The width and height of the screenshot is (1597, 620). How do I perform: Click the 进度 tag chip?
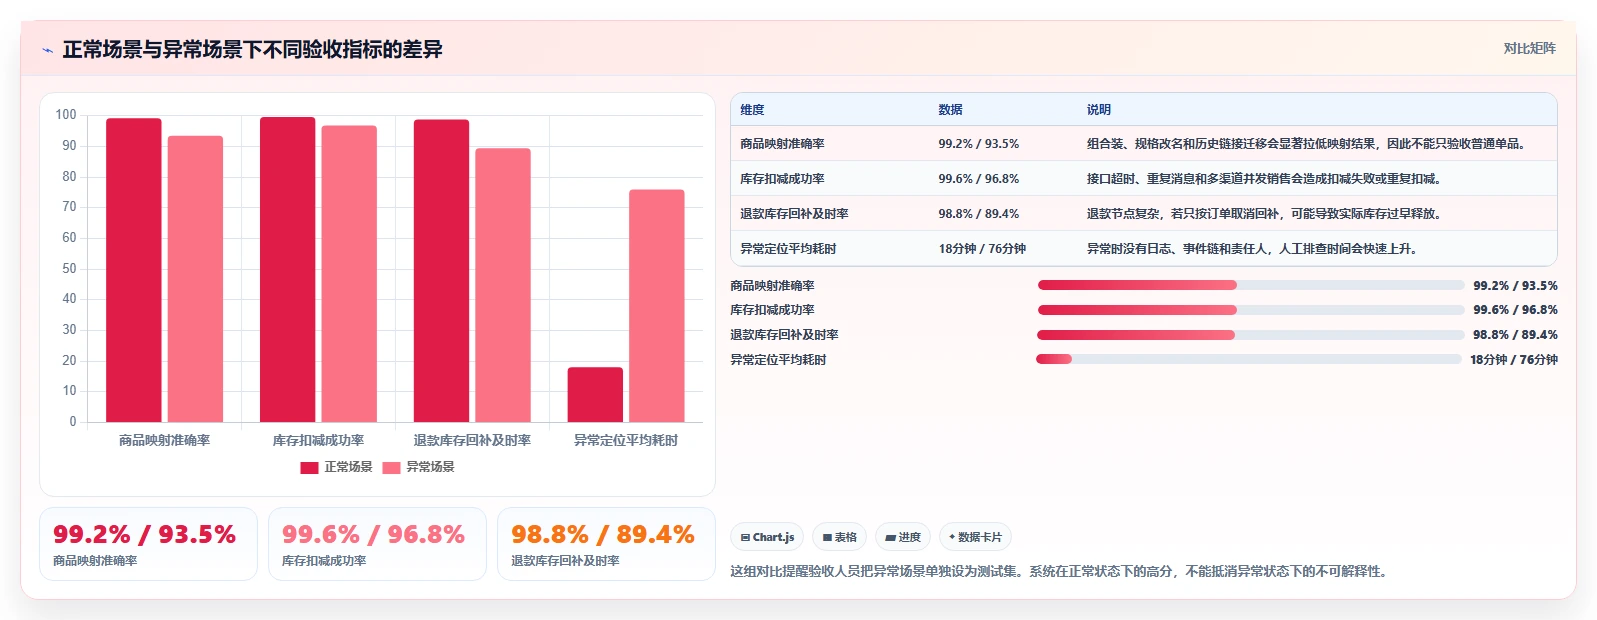(903, 537)
